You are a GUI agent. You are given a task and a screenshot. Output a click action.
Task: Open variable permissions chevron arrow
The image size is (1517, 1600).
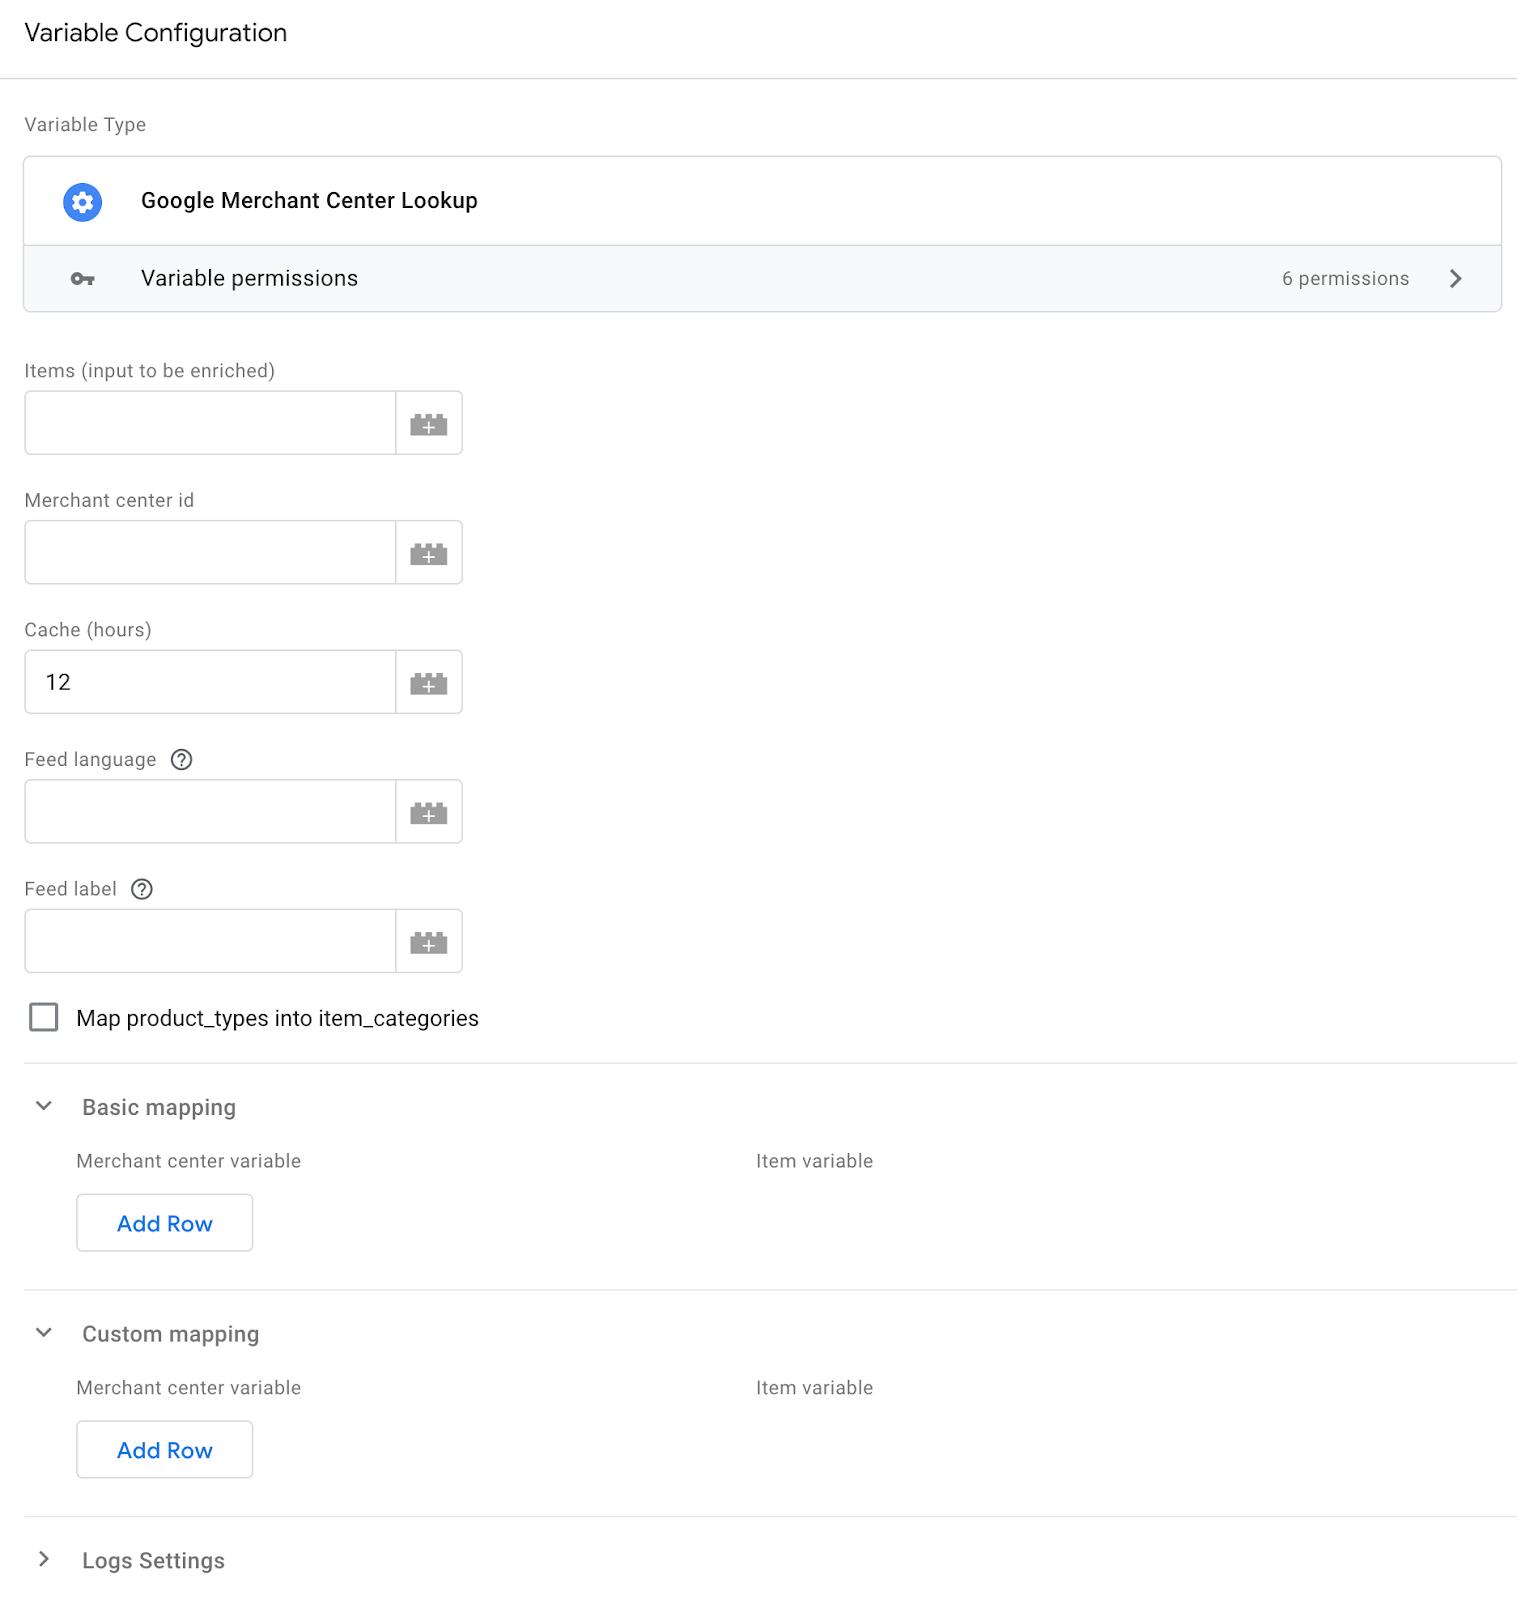click(1456, 279)
